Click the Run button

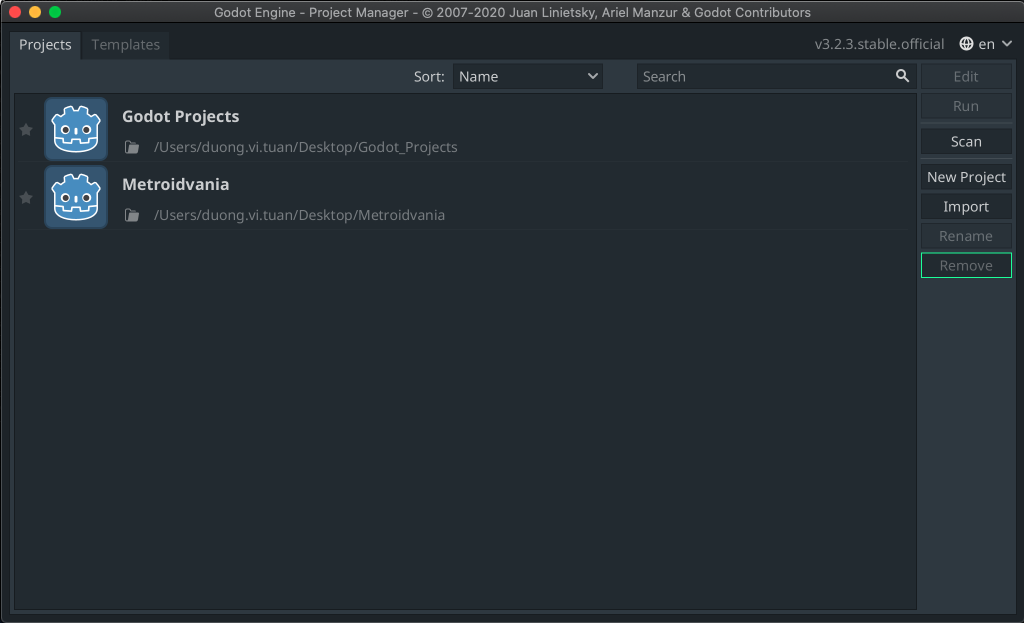(966, 106)
